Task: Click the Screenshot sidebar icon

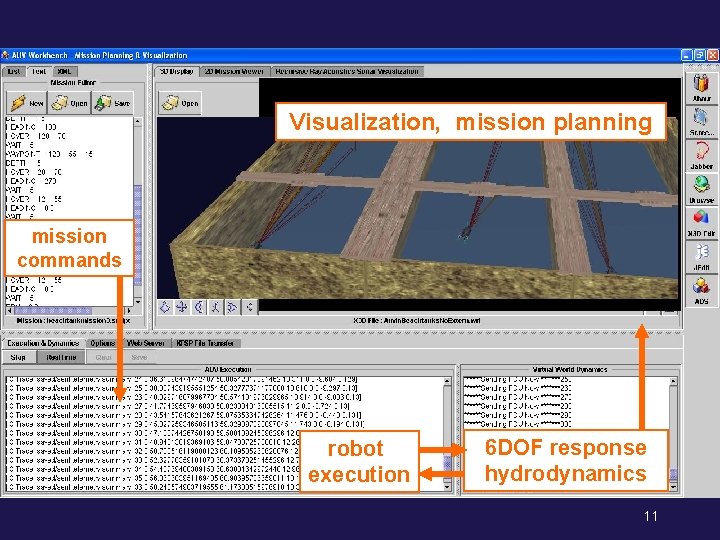Action: tap(701, 122)
